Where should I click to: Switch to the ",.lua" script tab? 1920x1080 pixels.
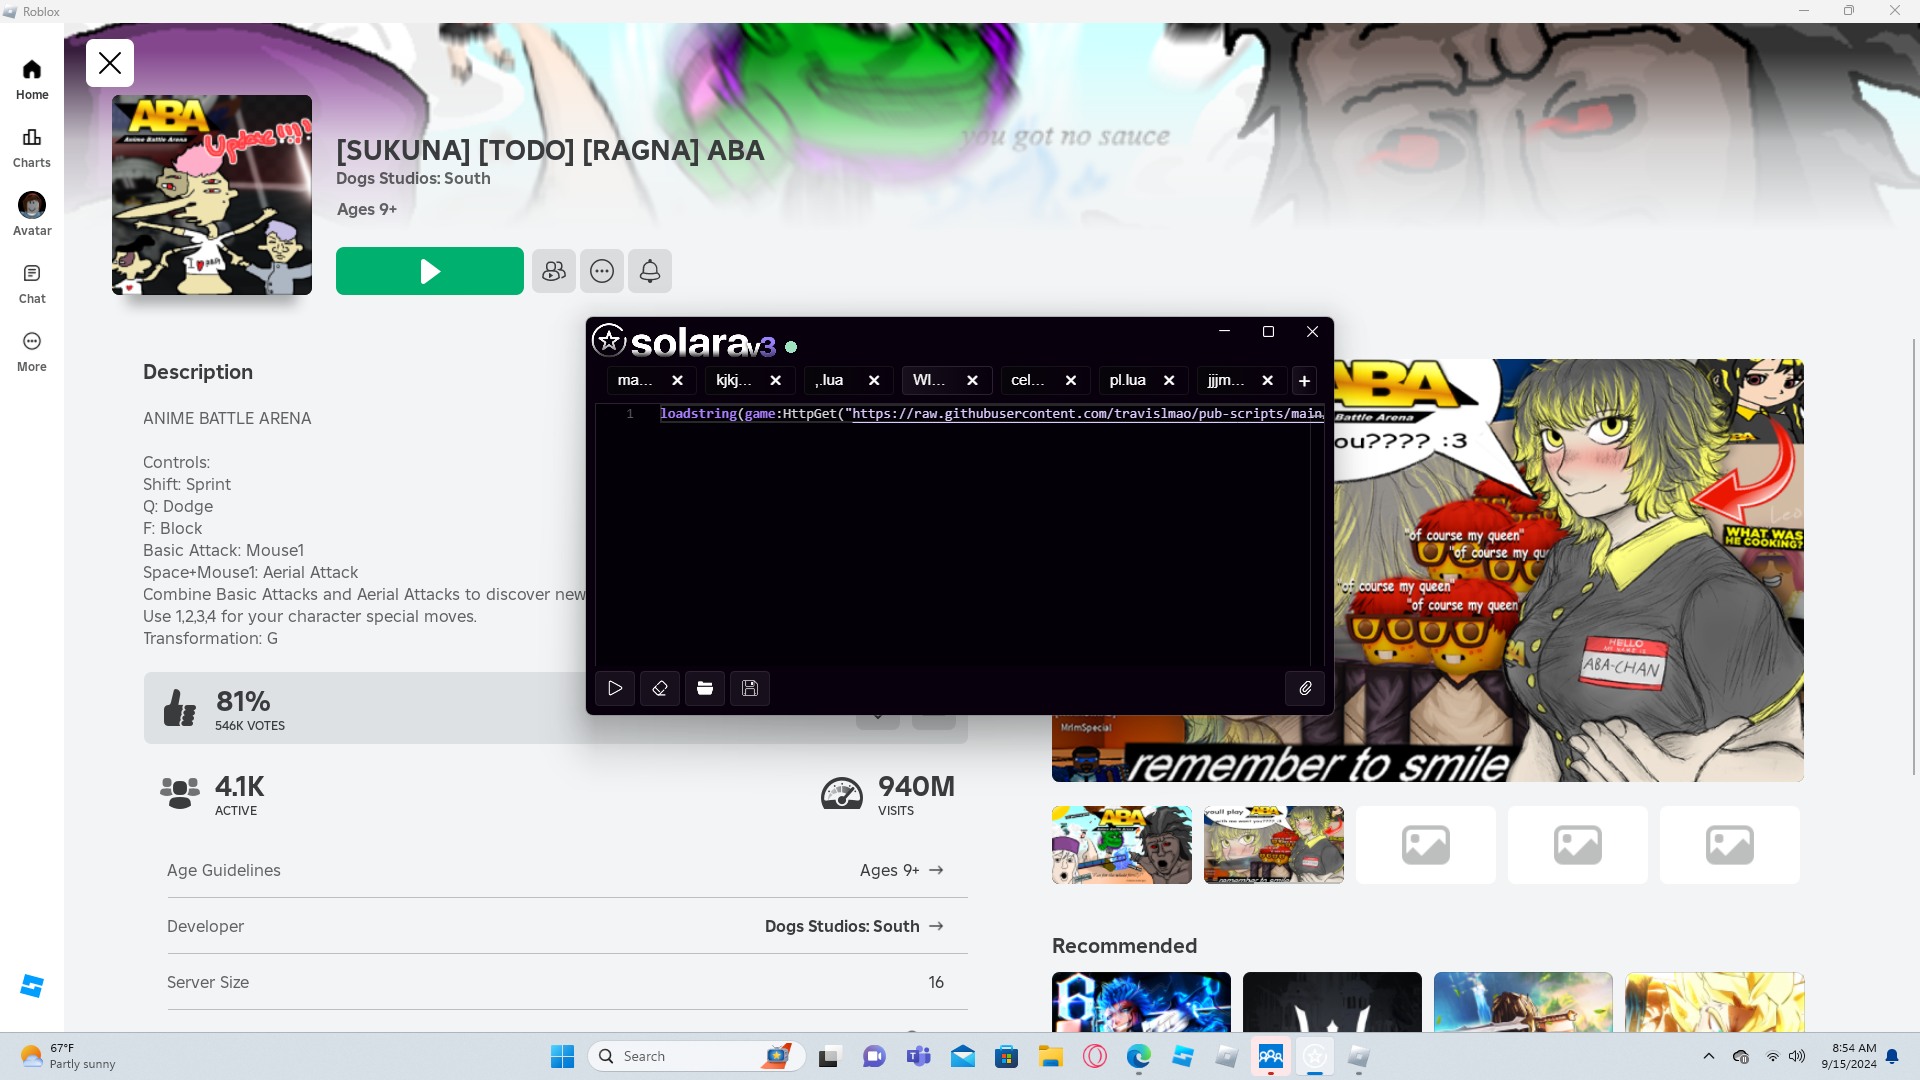[830, 380]
